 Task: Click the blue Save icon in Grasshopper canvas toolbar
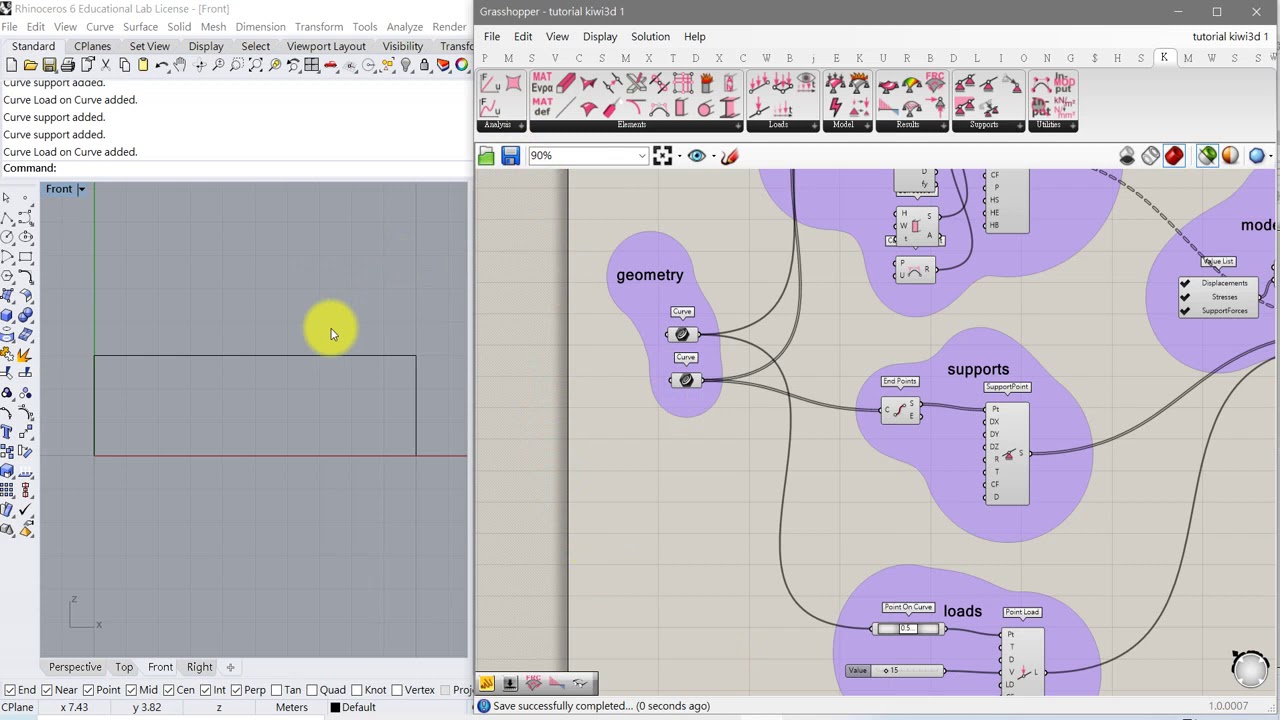point(510,156)
